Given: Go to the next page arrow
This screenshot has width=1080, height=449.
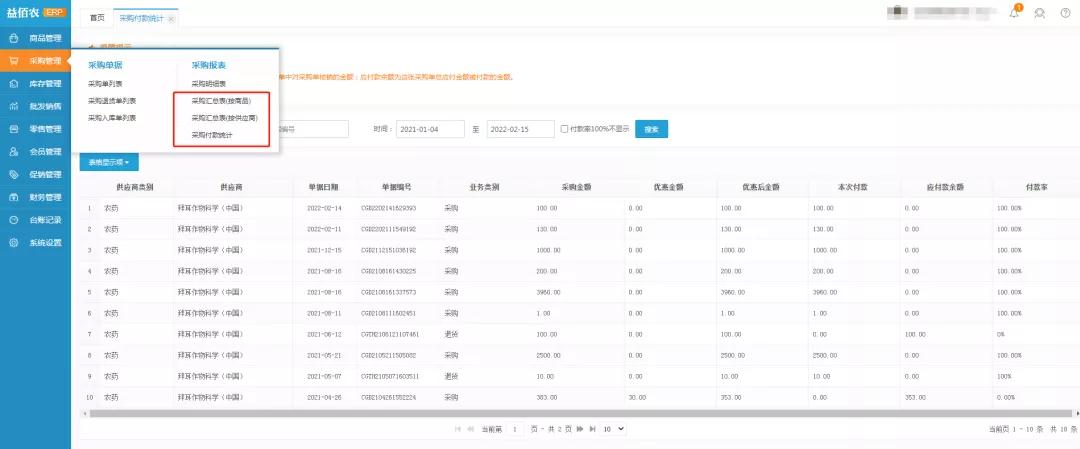Looking at the screenshot, I should pyautogui.click(x=578, y=428).
